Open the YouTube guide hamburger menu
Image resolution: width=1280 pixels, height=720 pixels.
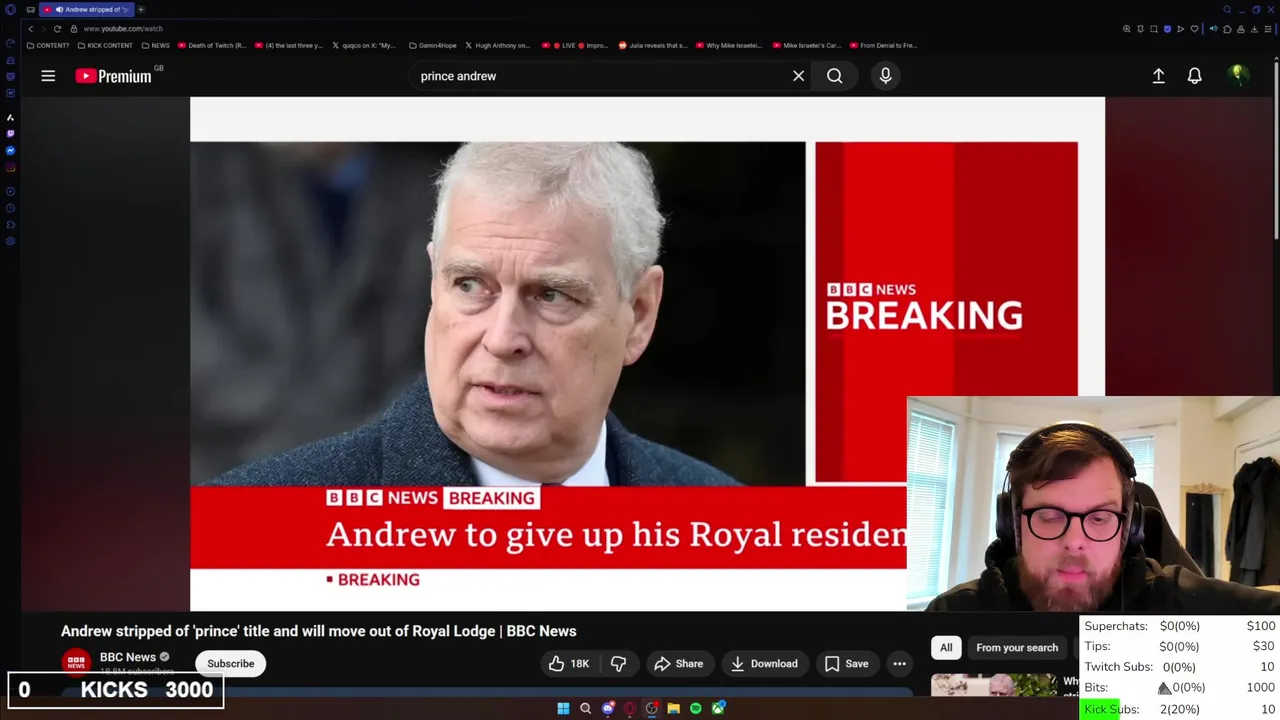[48, 76]
